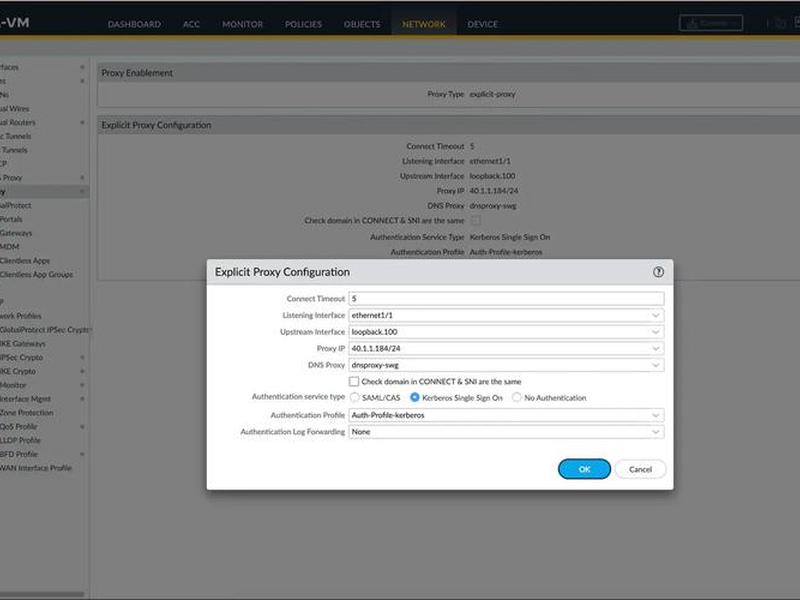Select the NETWORK tab

(x=423, y=24)
